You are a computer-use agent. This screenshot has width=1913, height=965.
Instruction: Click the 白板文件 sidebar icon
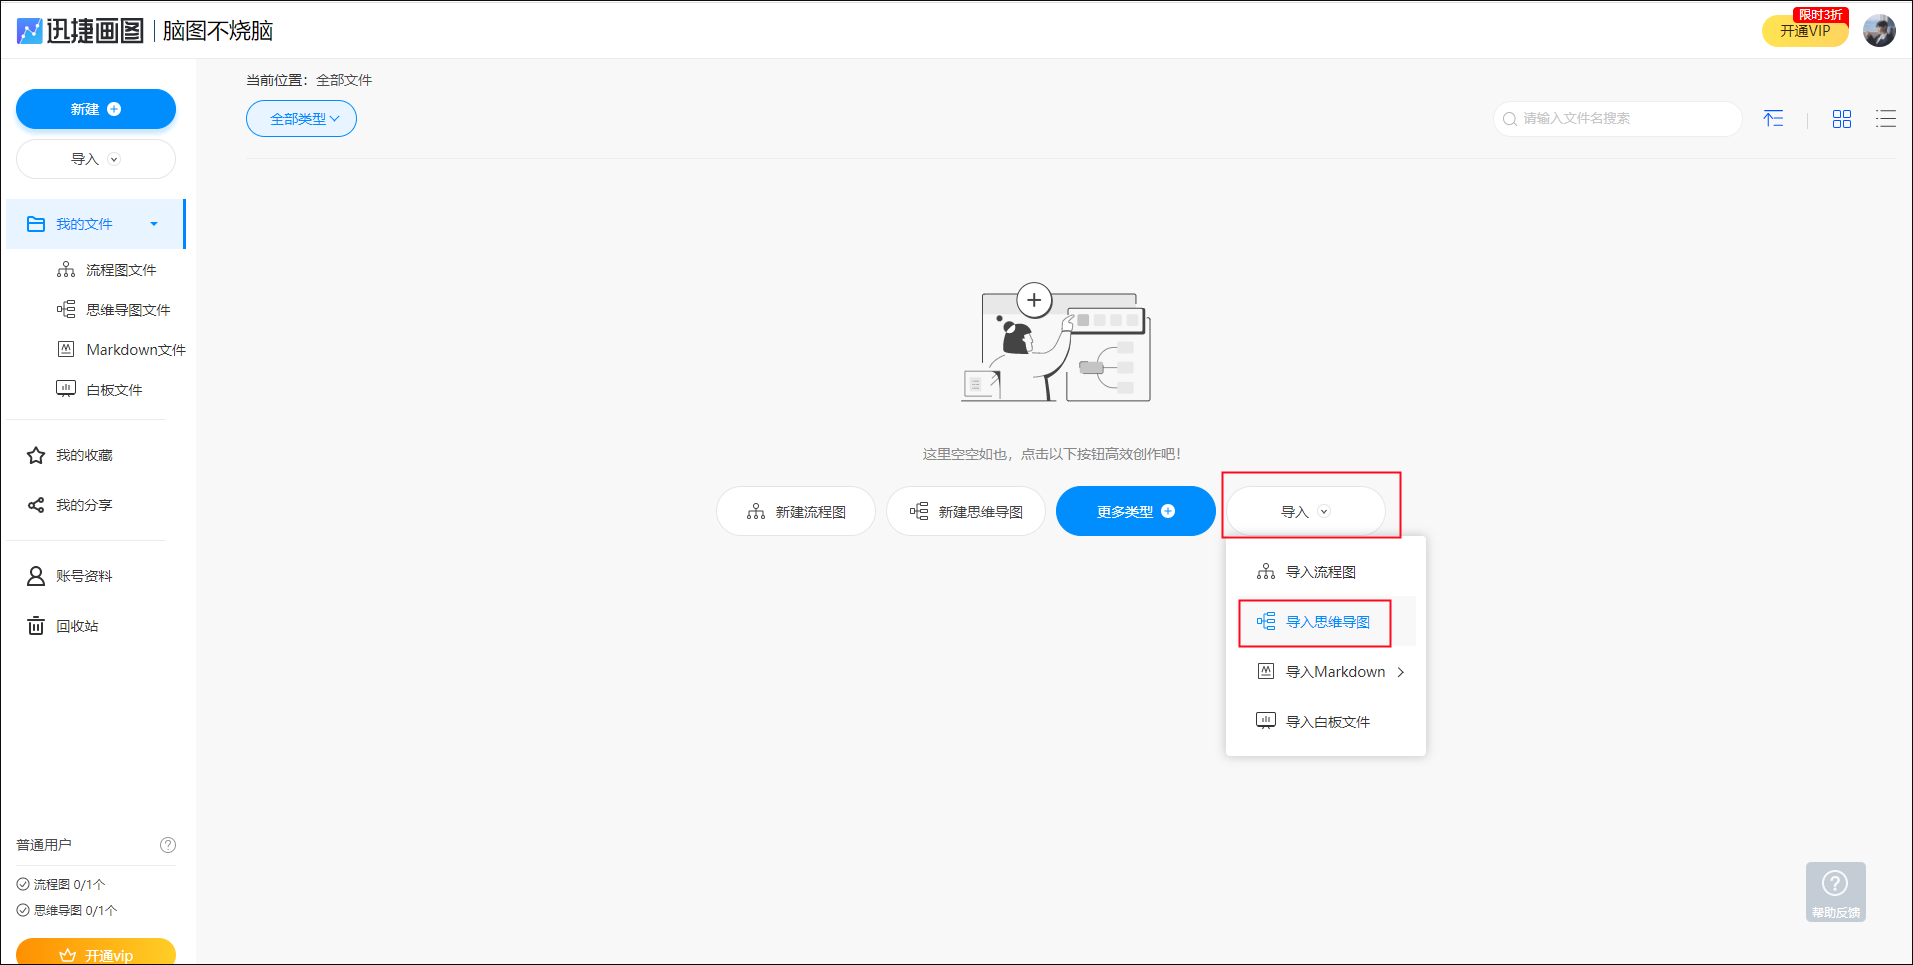tap(66, 389)
